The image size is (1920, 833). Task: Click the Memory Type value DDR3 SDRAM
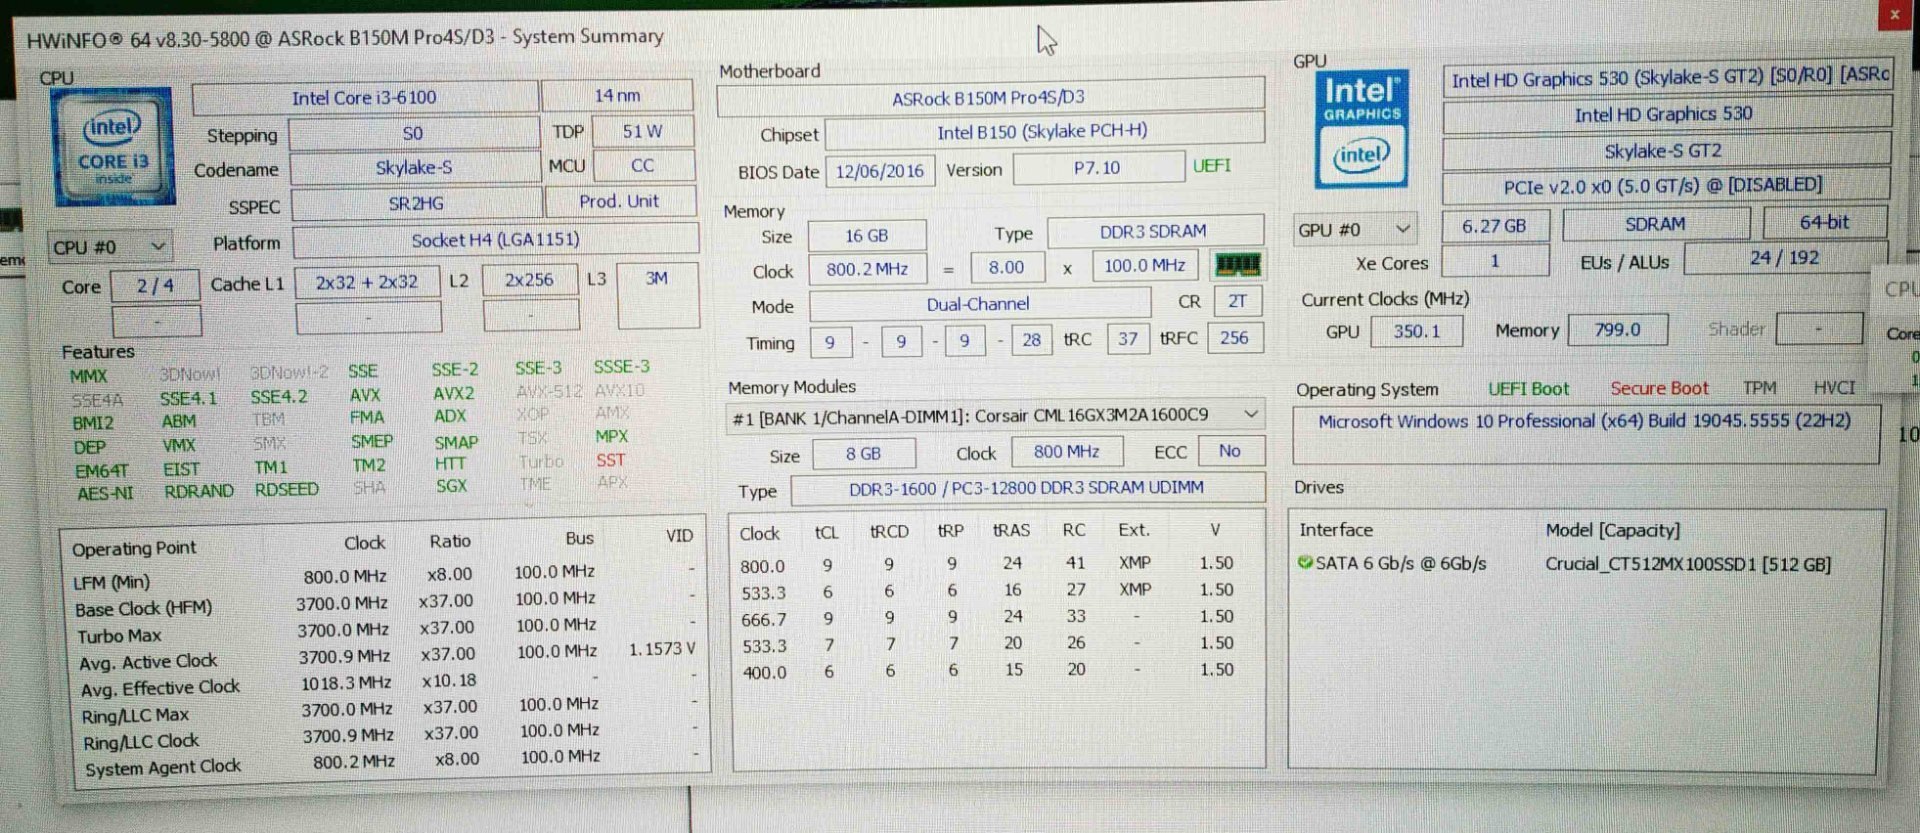point(1154,232)
